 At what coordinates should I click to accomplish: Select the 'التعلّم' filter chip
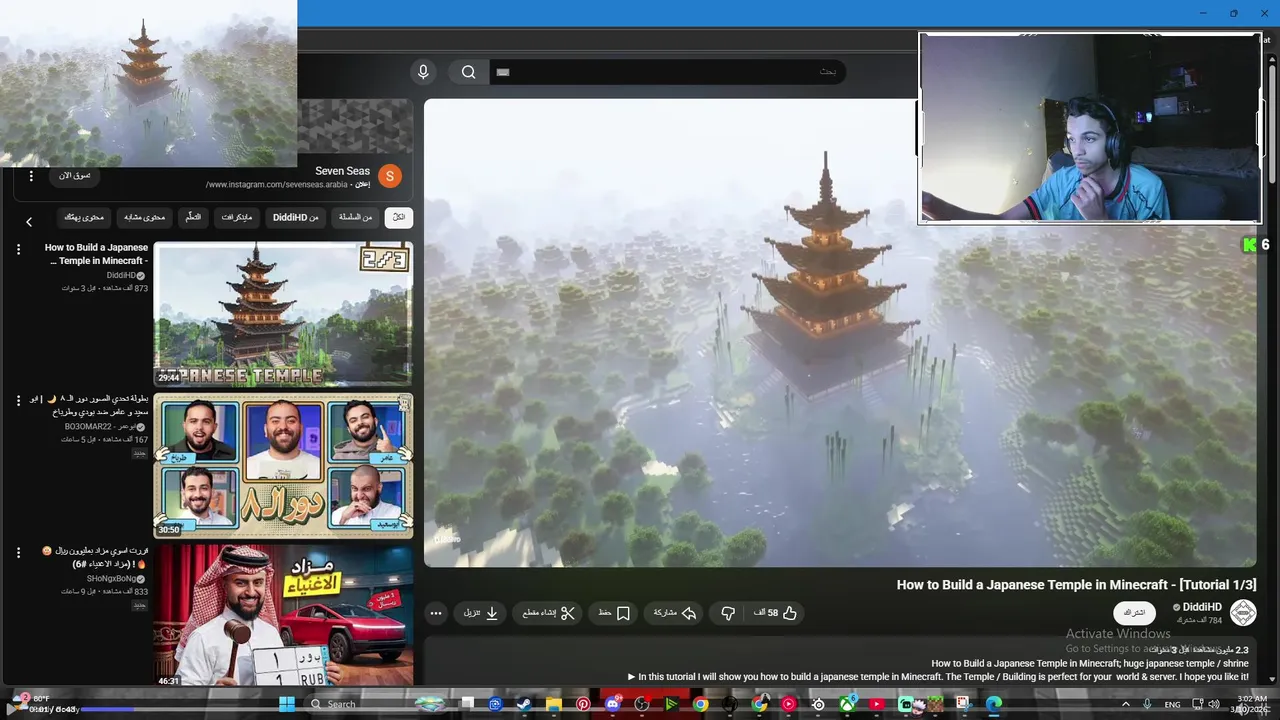click(x=193, y=217)
